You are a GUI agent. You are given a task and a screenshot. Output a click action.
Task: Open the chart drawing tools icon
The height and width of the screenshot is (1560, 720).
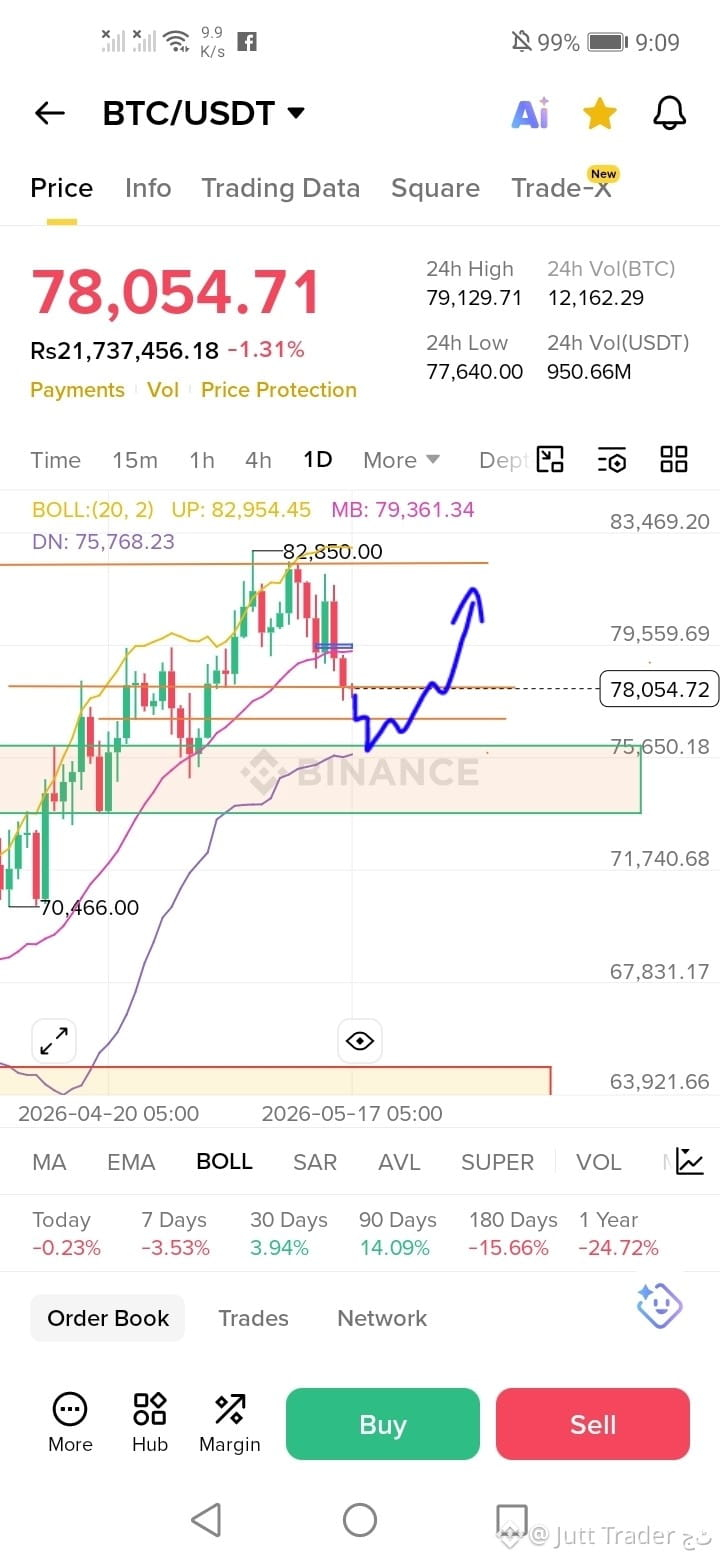[x=550, y=459]
